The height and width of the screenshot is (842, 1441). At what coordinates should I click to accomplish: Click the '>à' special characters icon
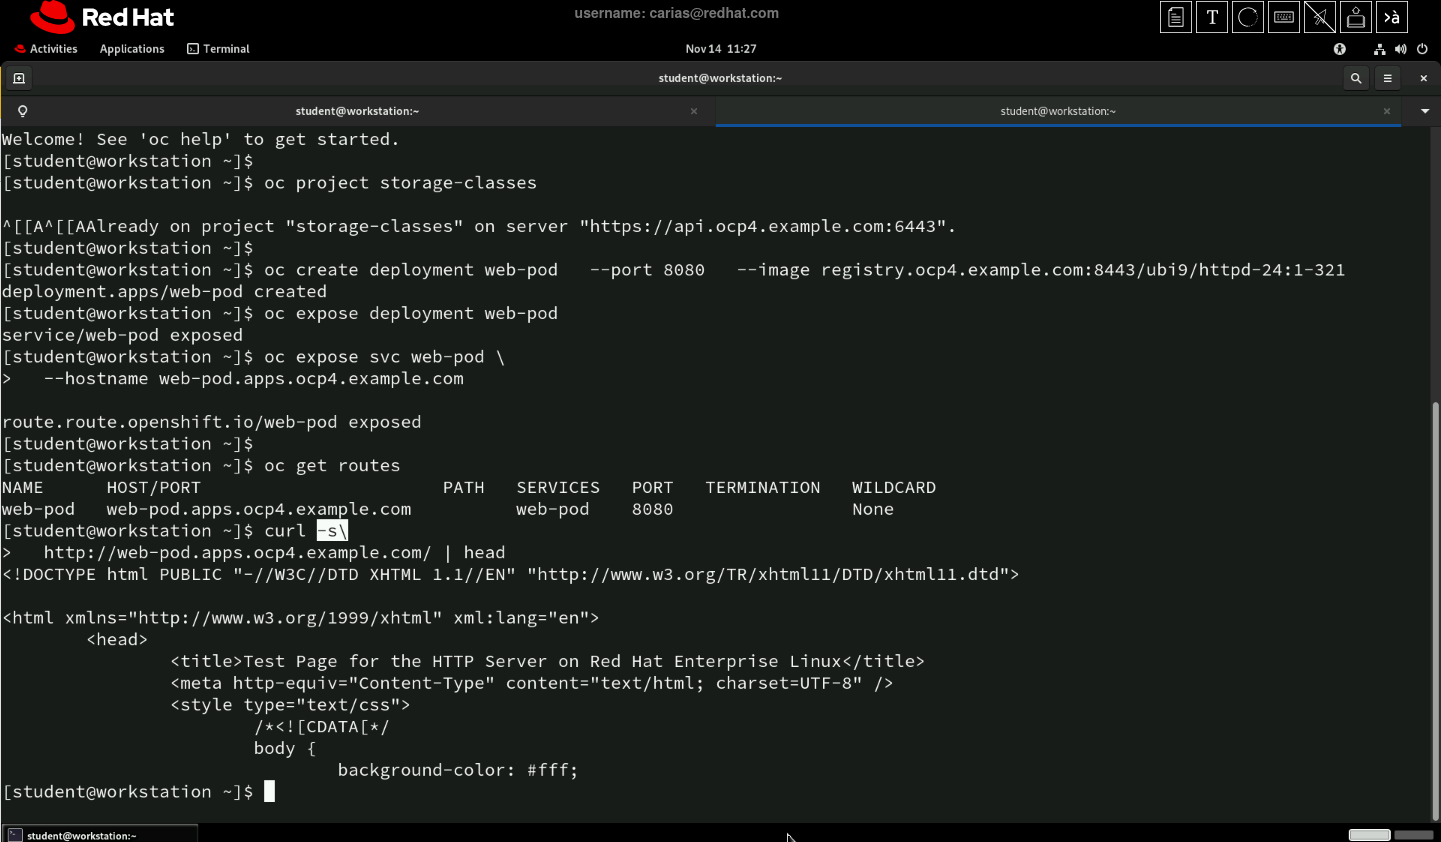(x=1392, y=17)
